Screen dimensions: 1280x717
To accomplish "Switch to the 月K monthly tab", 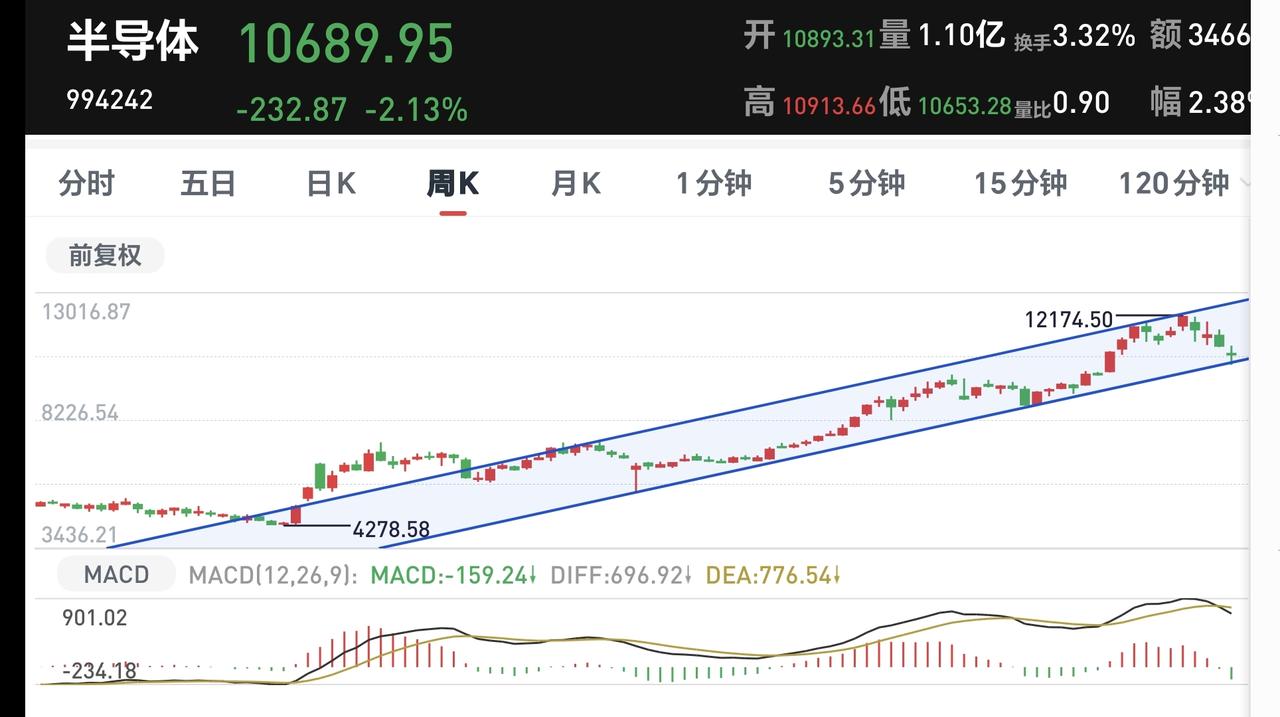I will 576,183.
